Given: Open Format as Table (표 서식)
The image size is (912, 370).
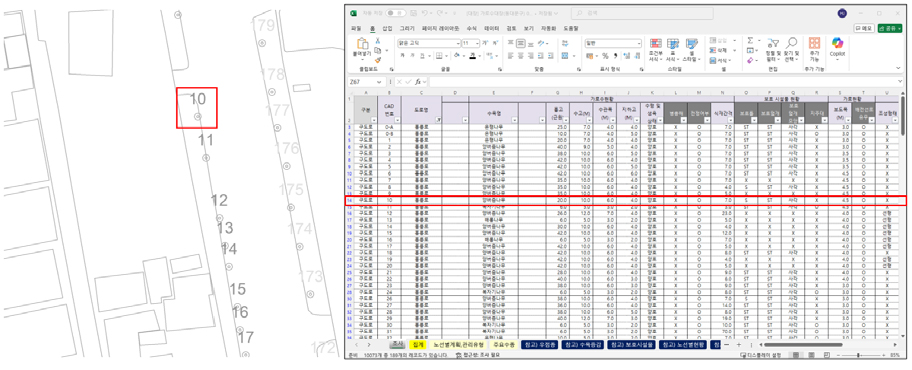Looking at the screenshot, I should [673, 49].
